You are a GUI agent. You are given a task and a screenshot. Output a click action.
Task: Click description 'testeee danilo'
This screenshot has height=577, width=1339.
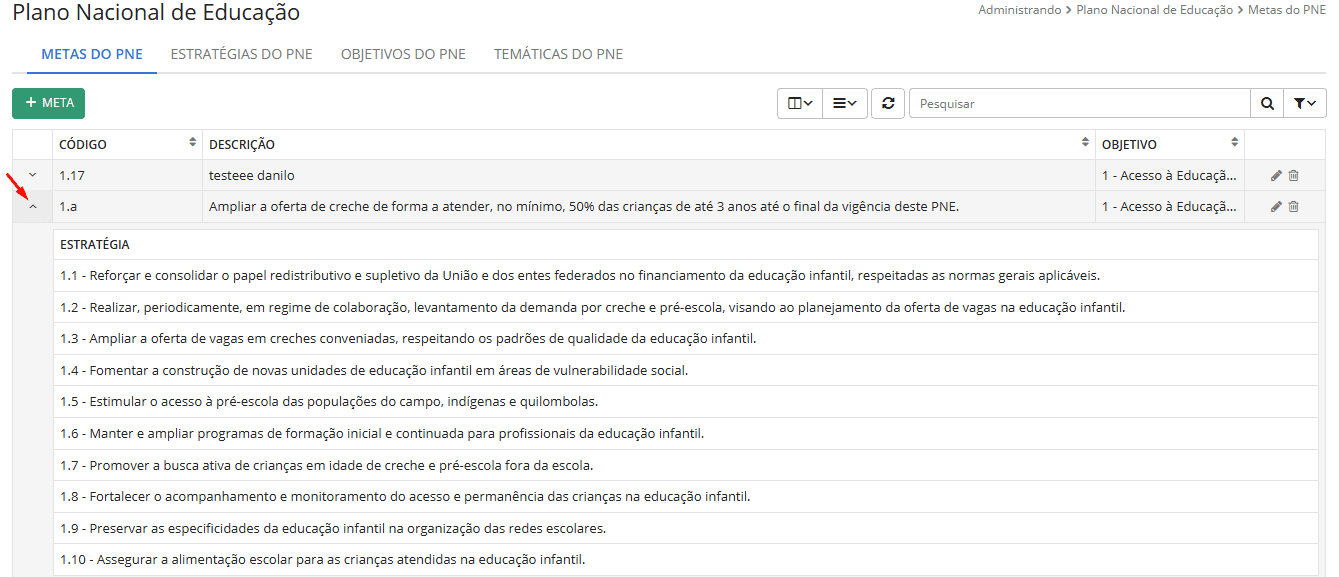(252, 176)
